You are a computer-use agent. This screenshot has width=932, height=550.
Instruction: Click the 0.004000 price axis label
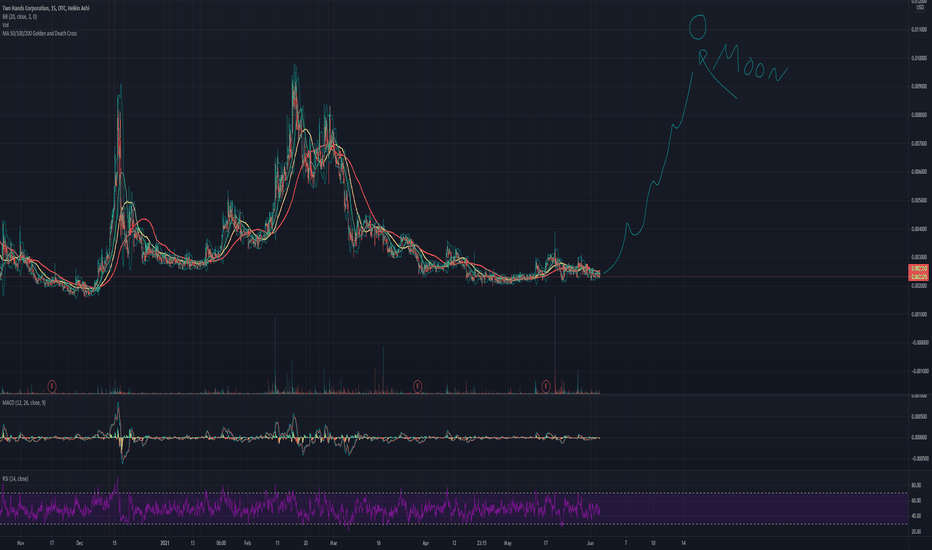click(x=919, y=229)
